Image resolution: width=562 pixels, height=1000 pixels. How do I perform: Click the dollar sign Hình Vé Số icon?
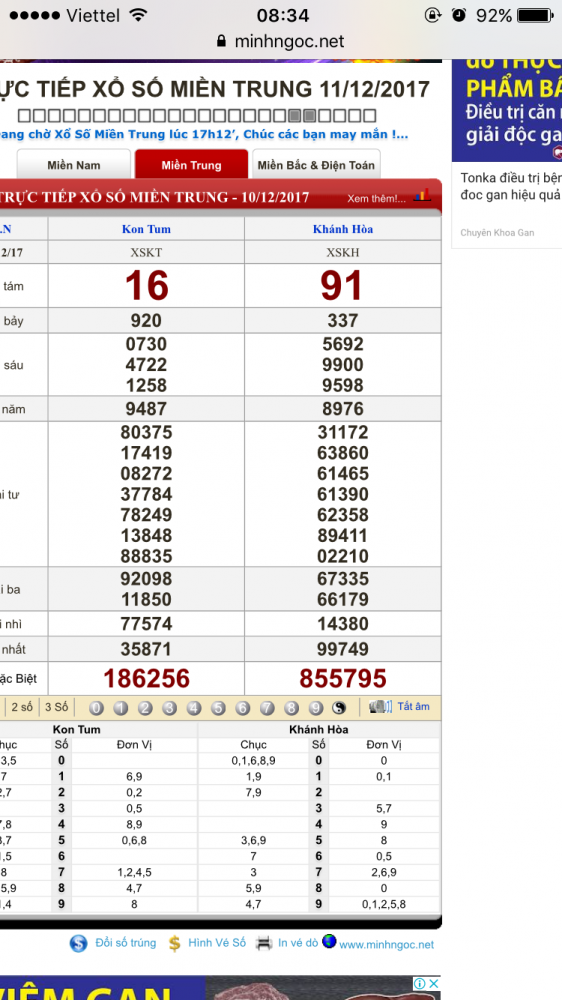pyautogui.click(x=174, y=943)
